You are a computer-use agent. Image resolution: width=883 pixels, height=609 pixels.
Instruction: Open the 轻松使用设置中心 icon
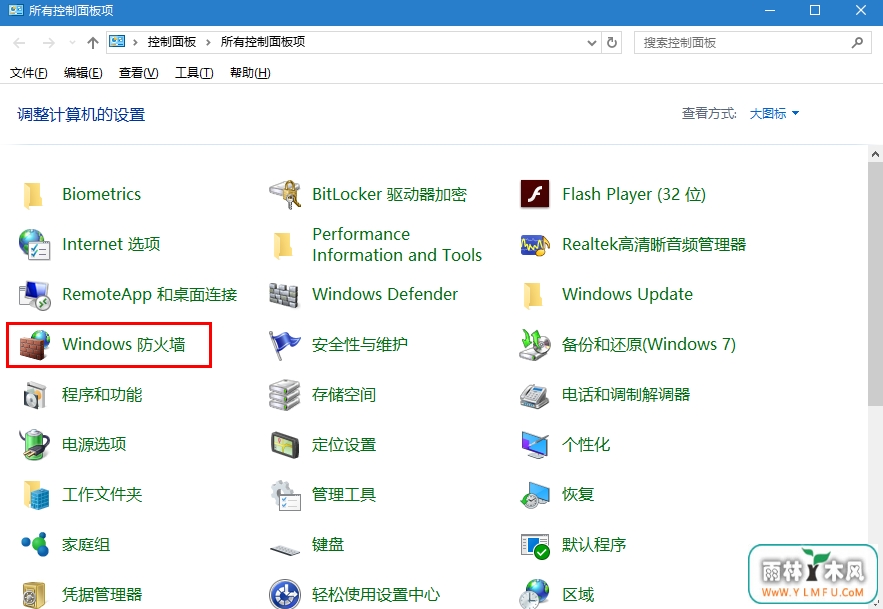click(285, 595)
